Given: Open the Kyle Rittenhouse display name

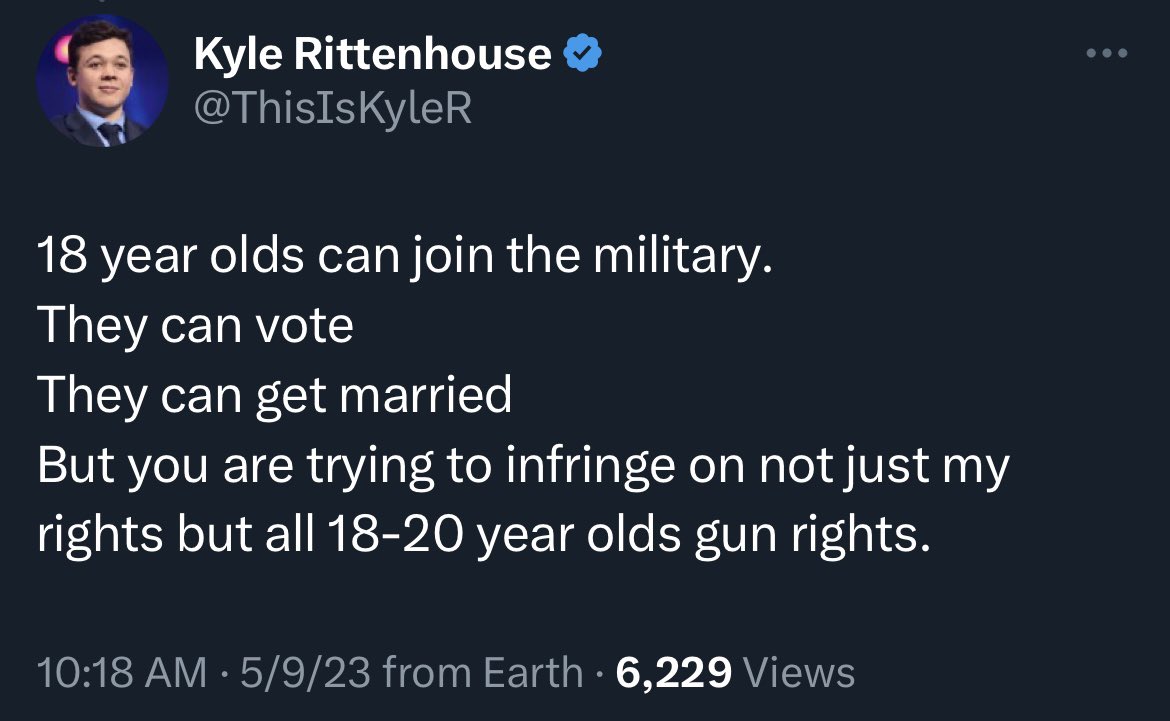Looking at the screenshot, I should pyautogui.click(x=372, y=54).
